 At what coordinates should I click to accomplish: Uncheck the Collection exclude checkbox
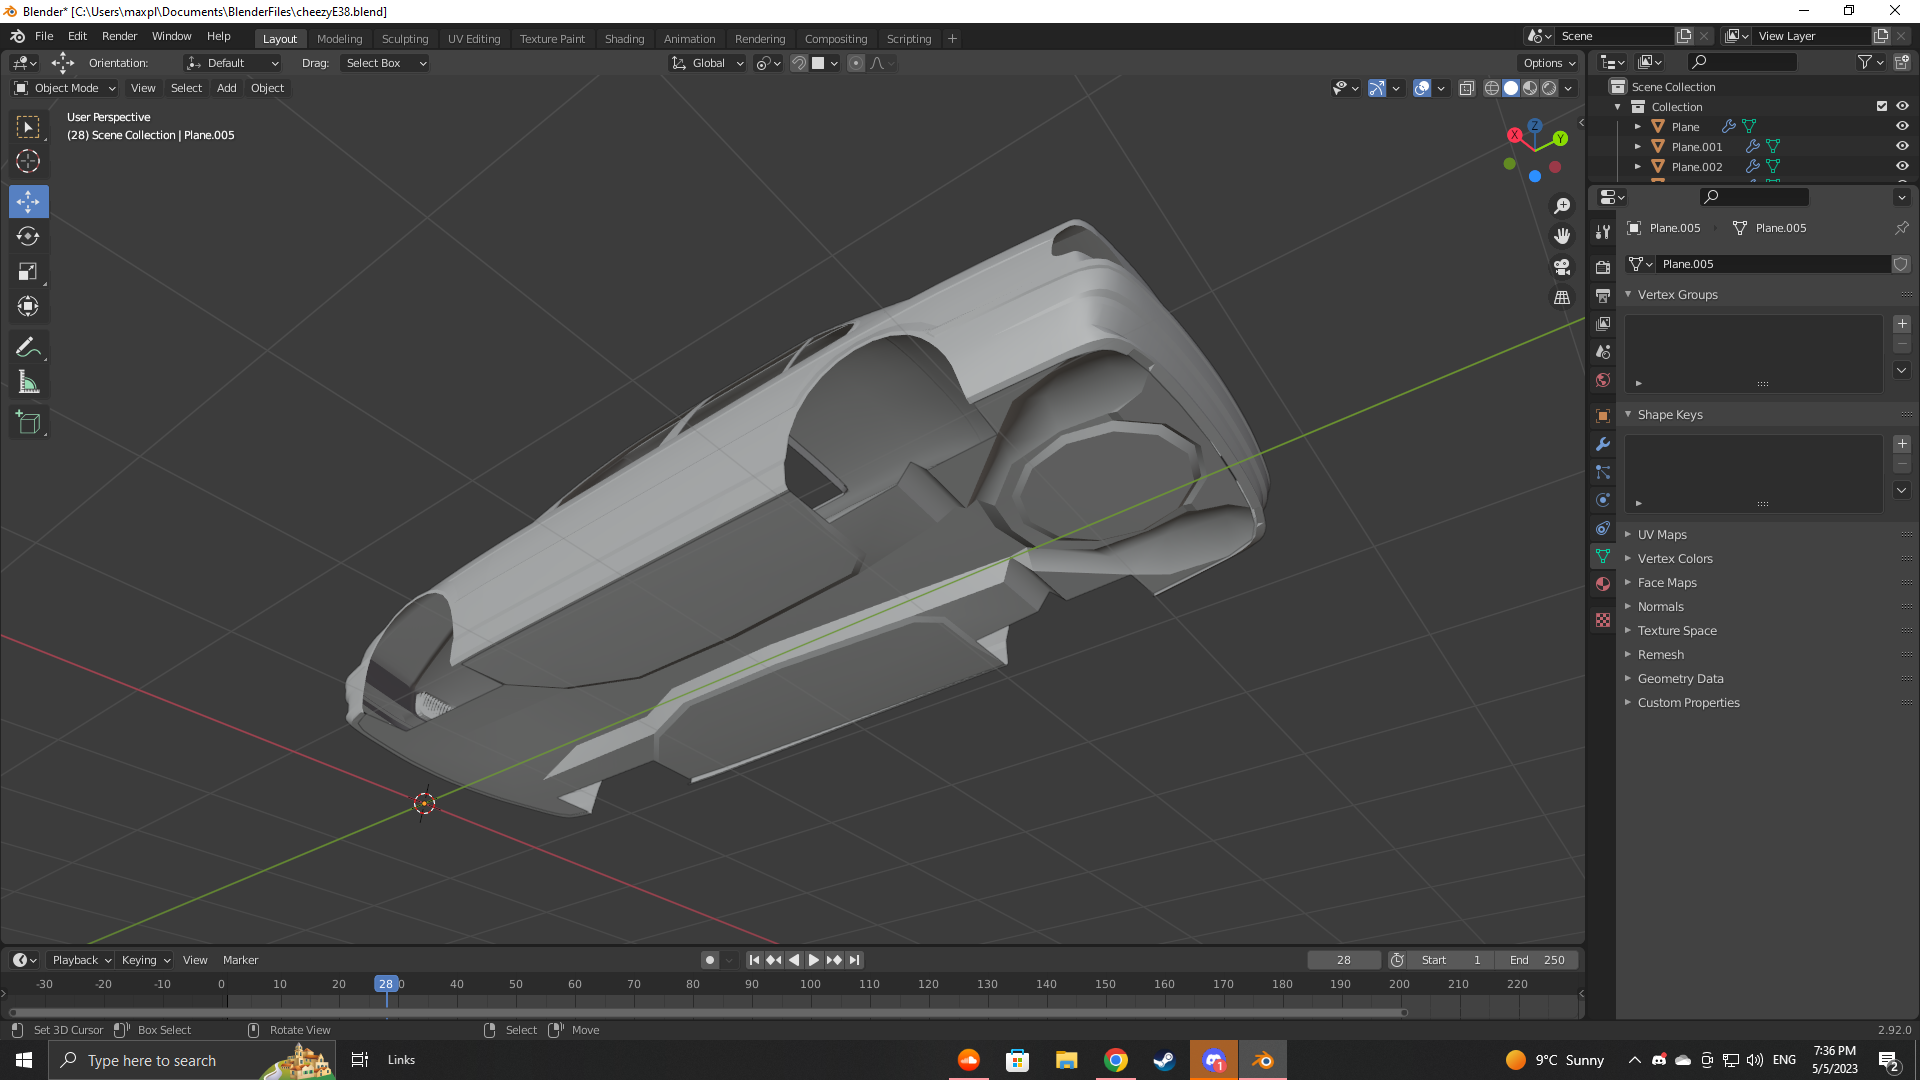[1882, 106]
